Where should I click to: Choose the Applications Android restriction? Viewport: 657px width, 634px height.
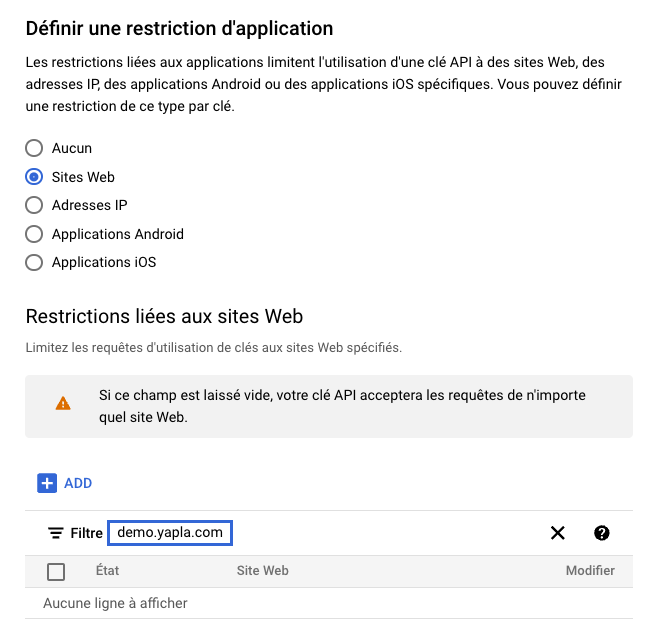tap(34, 234)
